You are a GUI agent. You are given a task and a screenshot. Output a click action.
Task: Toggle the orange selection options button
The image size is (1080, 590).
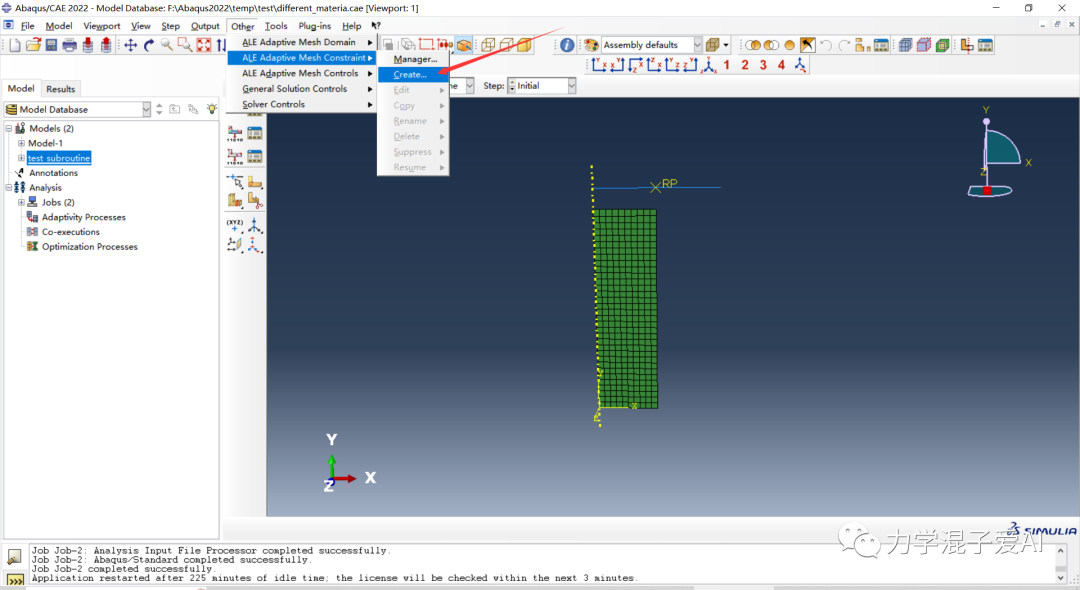coord(464,45)
